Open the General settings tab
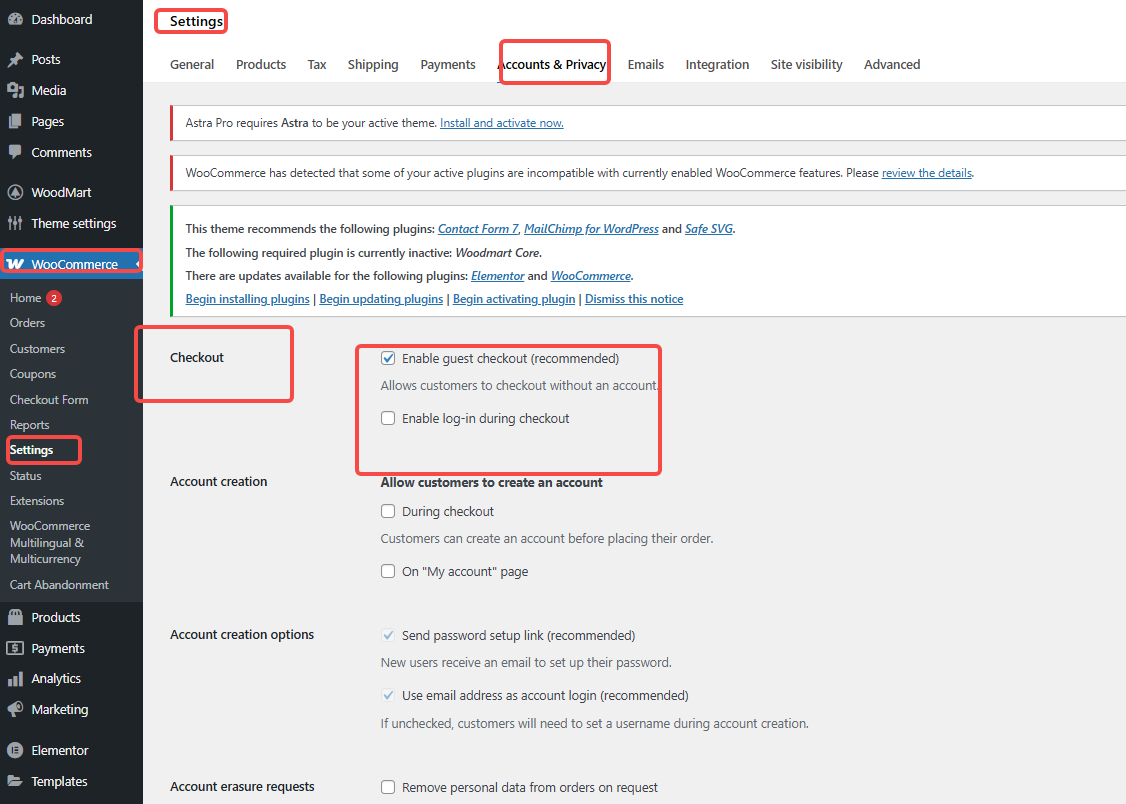Screen dimensions: 1126x804 (192, 65)
